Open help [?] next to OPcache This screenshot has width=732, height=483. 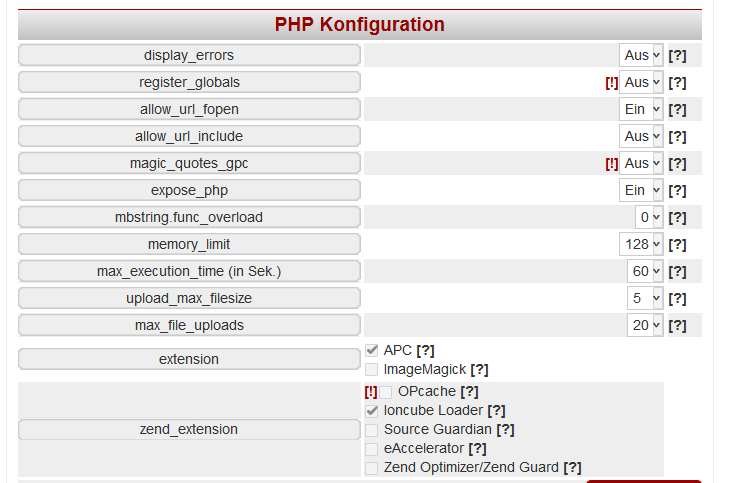click(x=469, y=392)
